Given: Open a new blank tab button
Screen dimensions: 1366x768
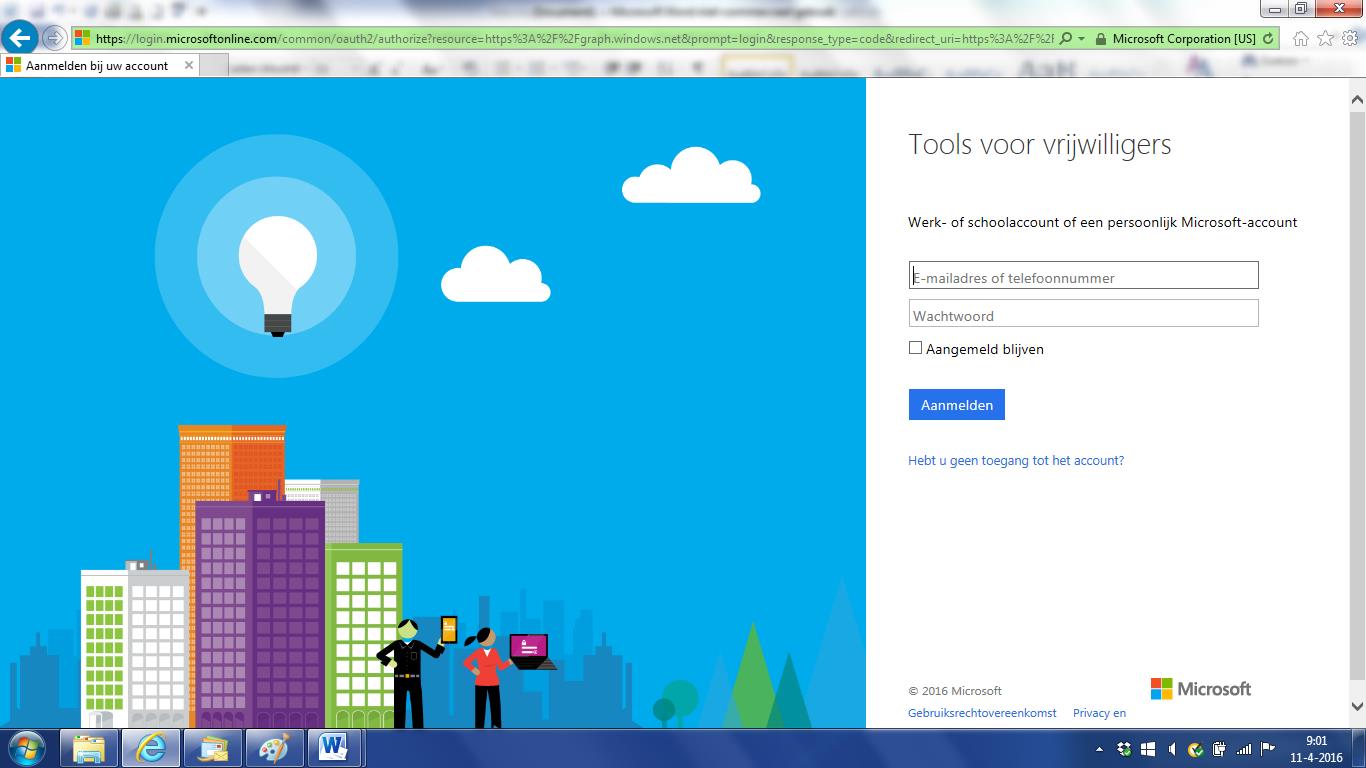Looking at the screenshot, I should pos(214,66).
